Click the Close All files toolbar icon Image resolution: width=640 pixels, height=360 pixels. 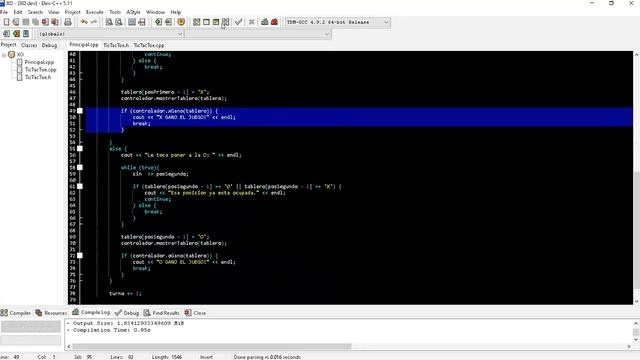click(x=55, y=22)
